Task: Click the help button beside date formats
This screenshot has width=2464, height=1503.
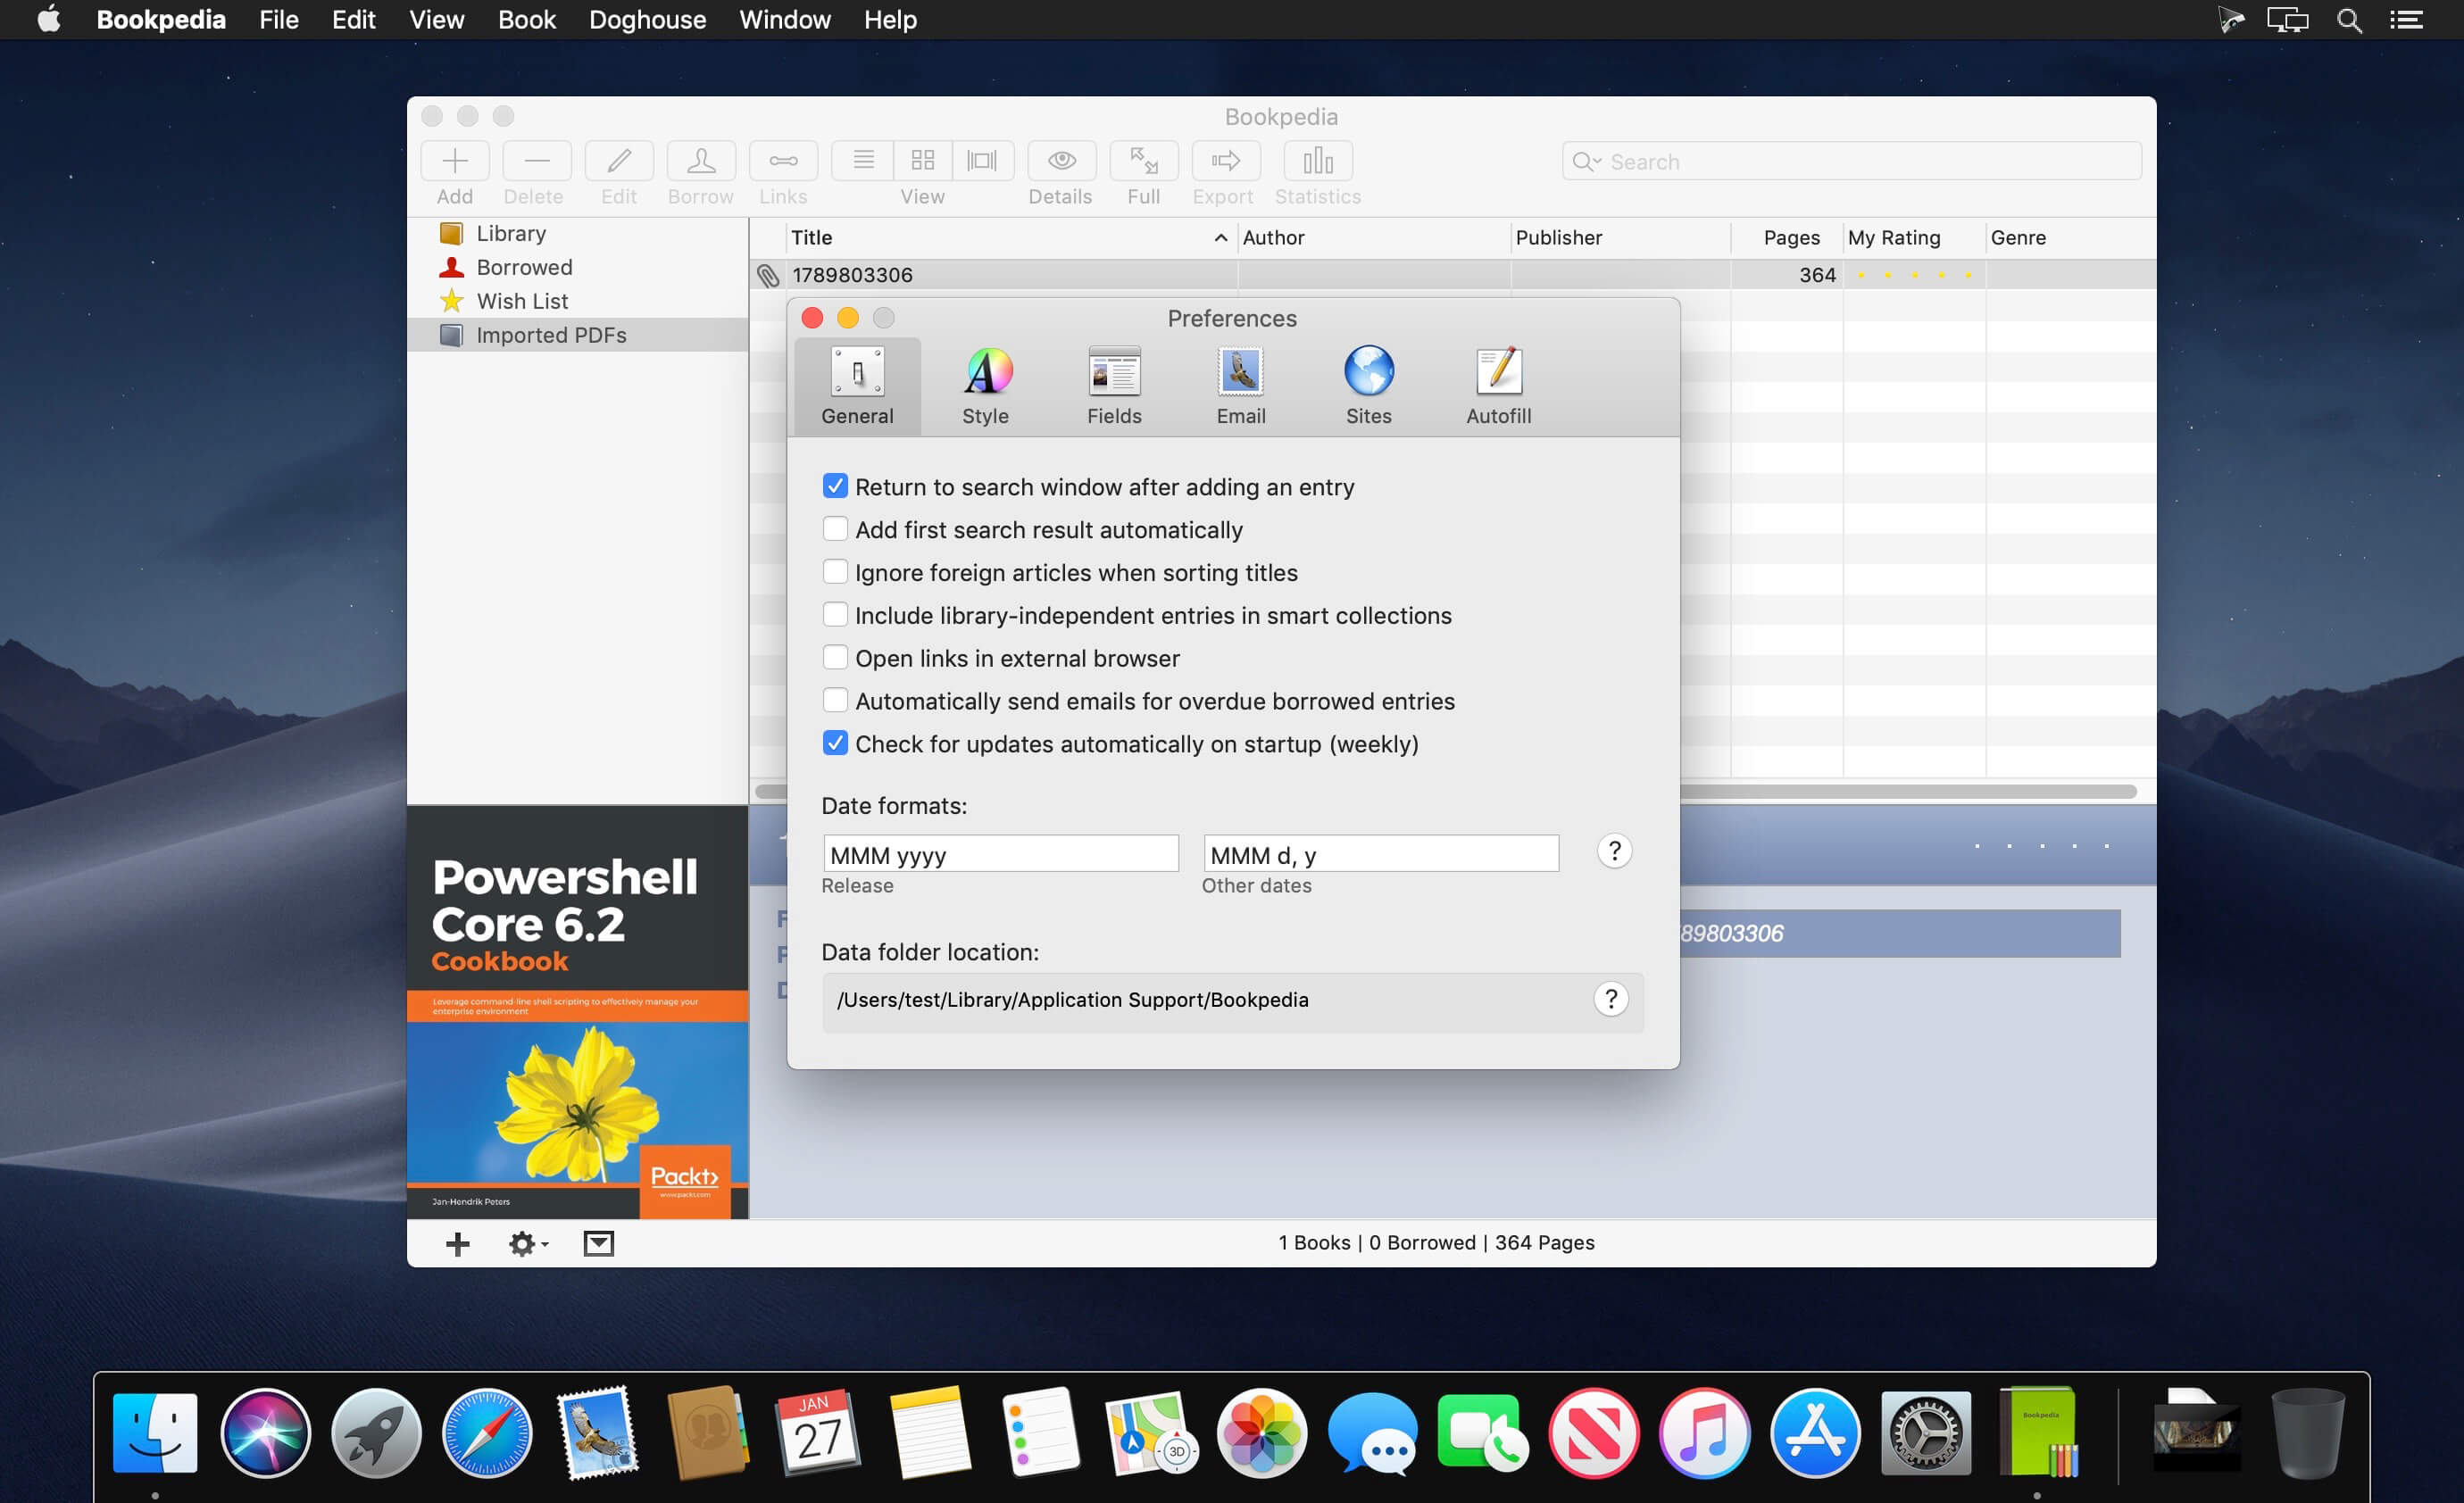Action: click(1614, 851)
